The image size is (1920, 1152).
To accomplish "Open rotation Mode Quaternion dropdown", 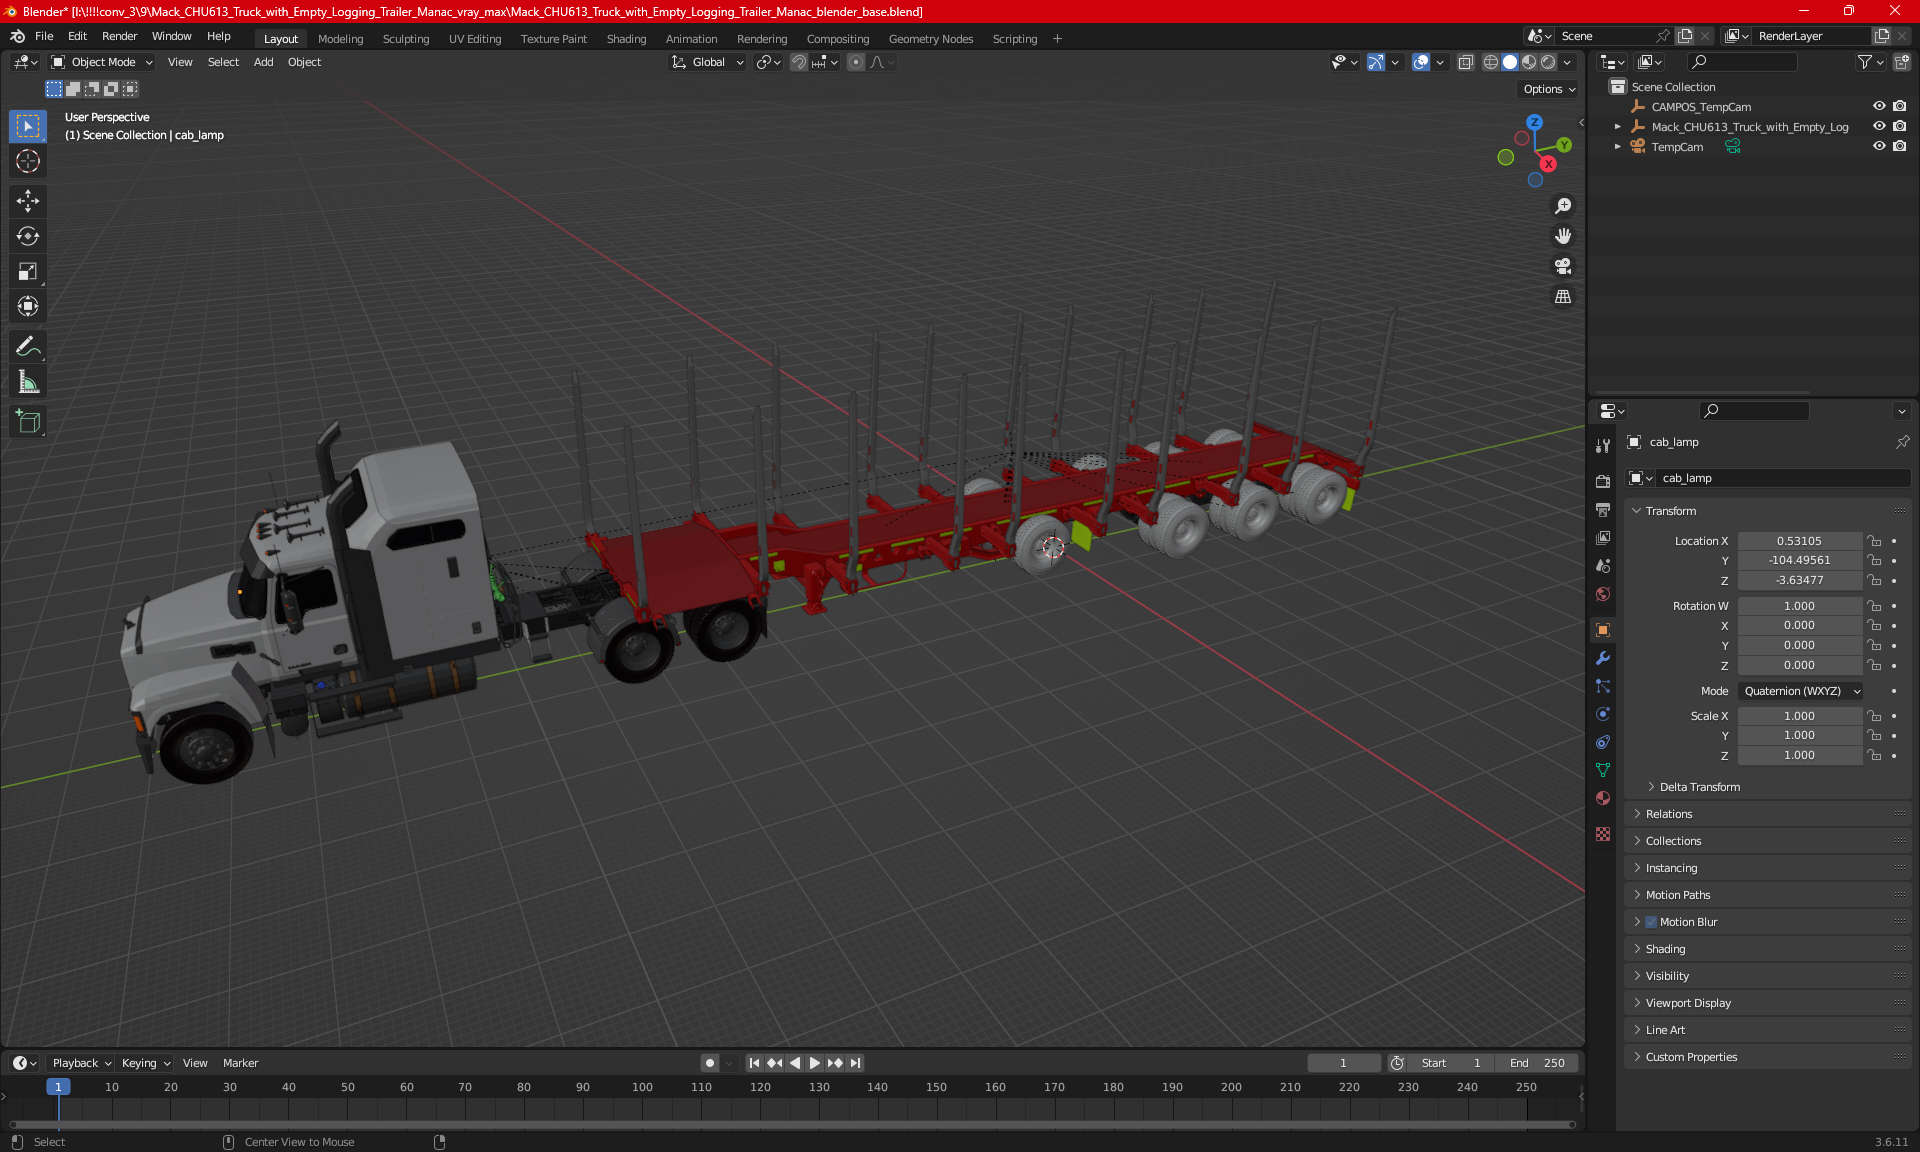I will (x=1801, y=691).
